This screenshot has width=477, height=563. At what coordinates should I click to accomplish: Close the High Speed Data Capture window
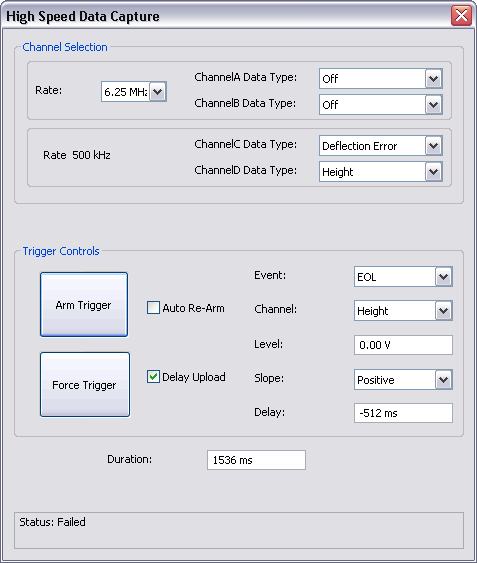coord(461,16)
